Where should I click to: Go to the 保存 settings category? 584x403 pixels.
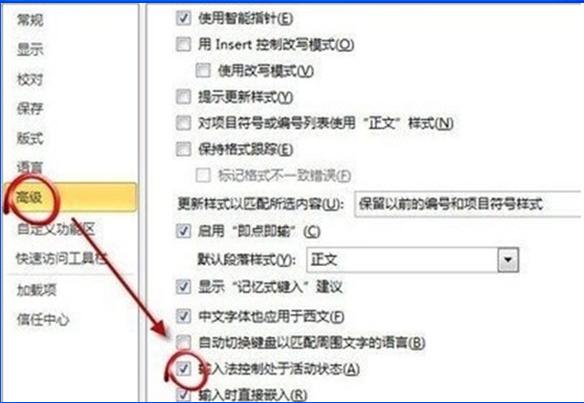(30, 109)
